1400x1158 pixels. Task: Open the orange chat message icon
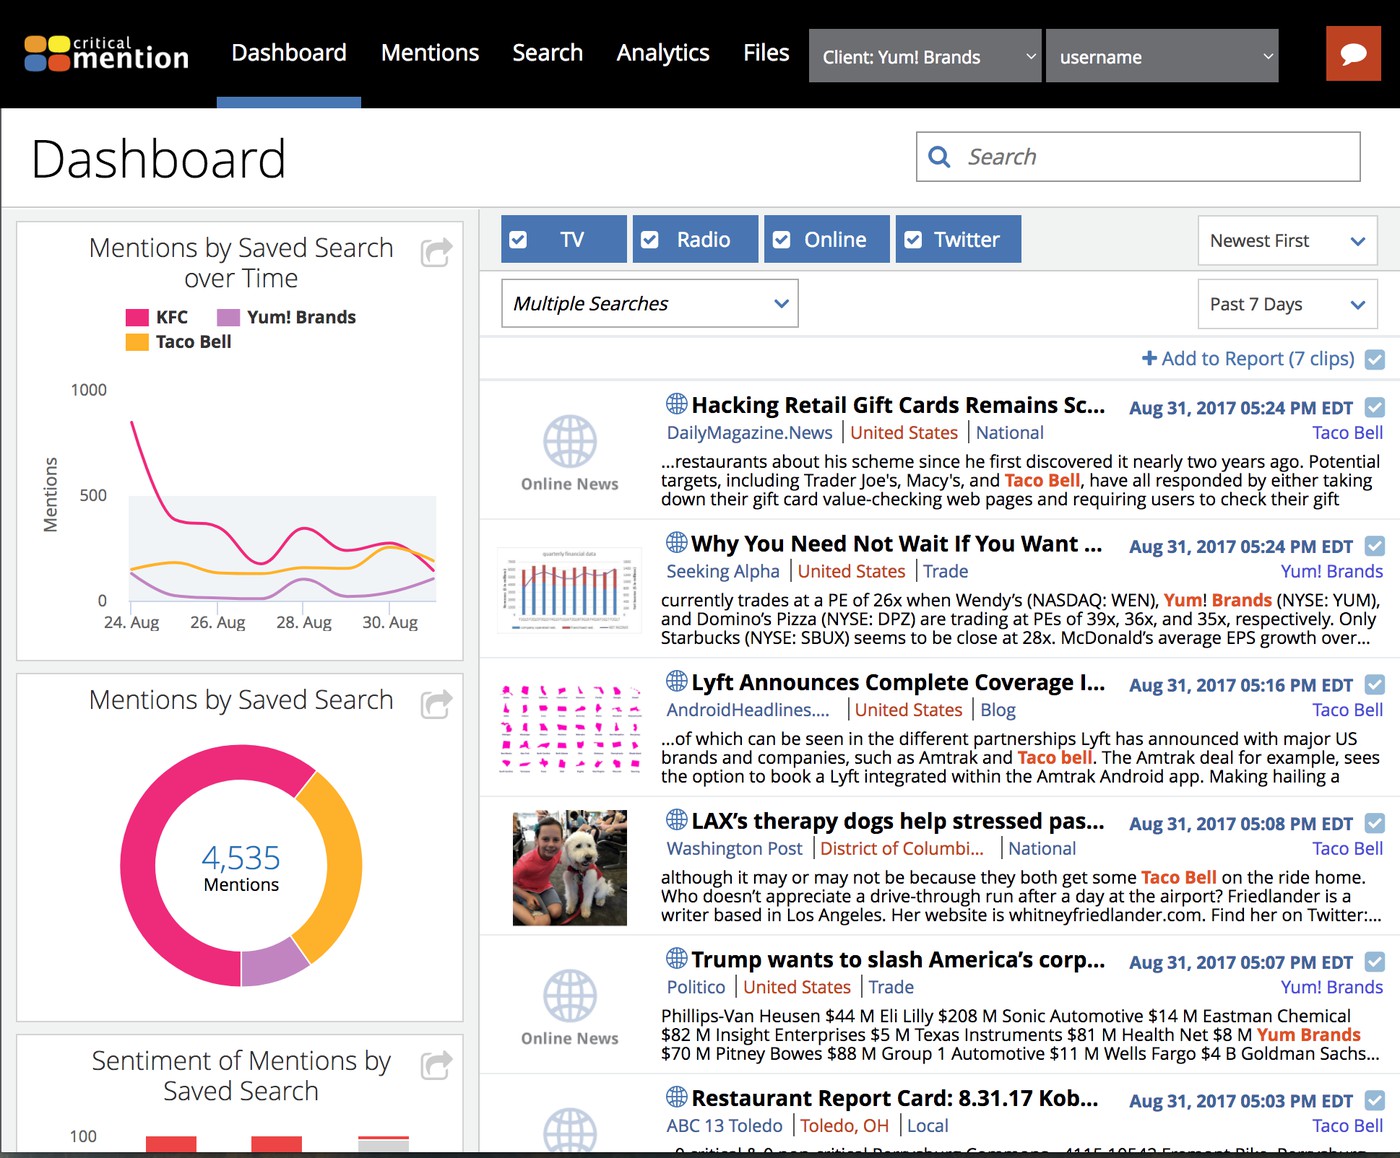1352,54
